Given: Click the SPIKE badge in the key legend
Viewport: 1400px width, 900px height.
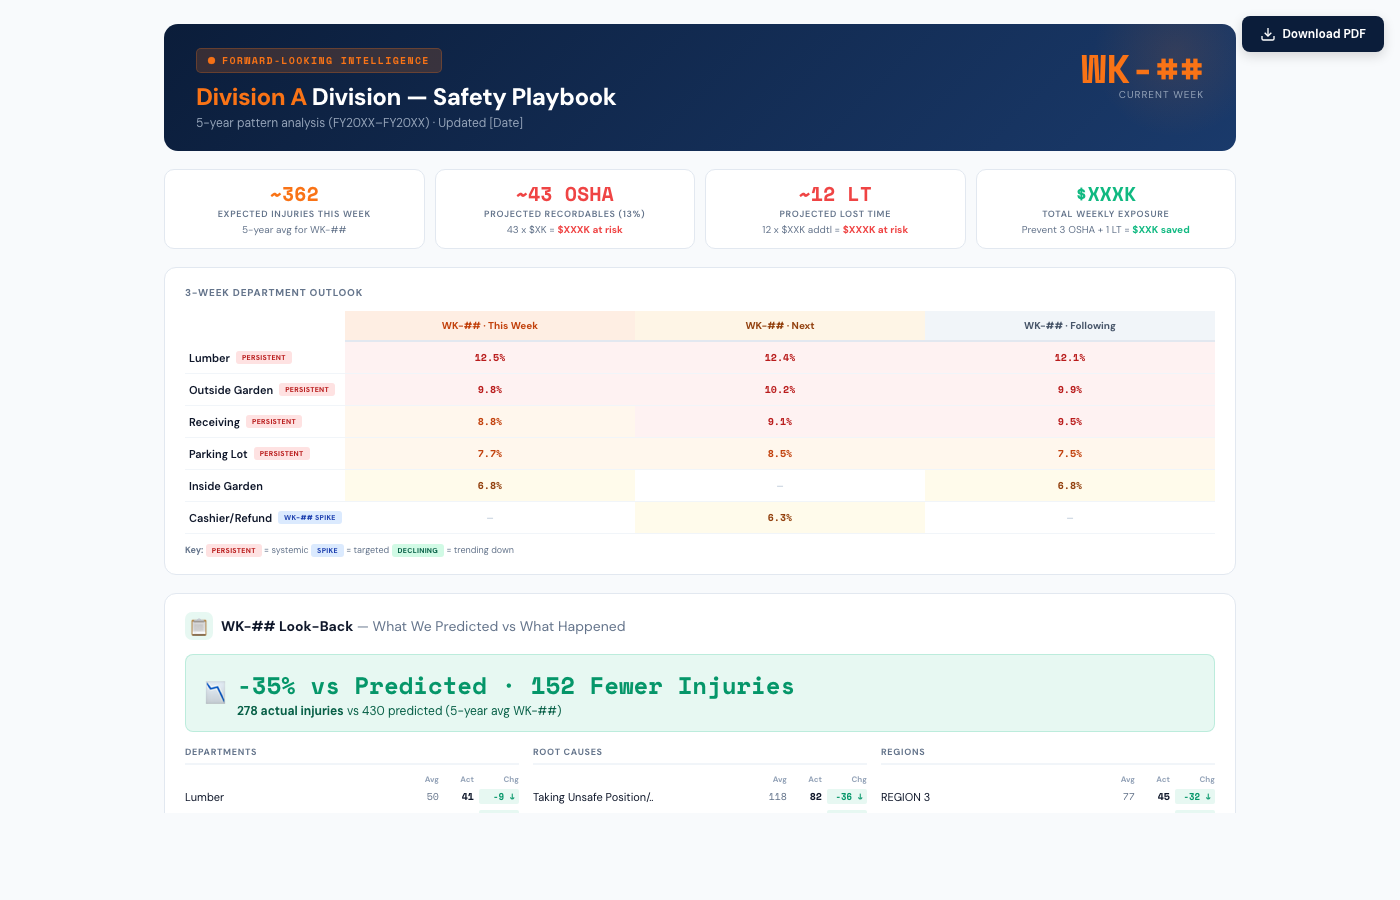Looking at the screenshot, I should pos(327,551).
